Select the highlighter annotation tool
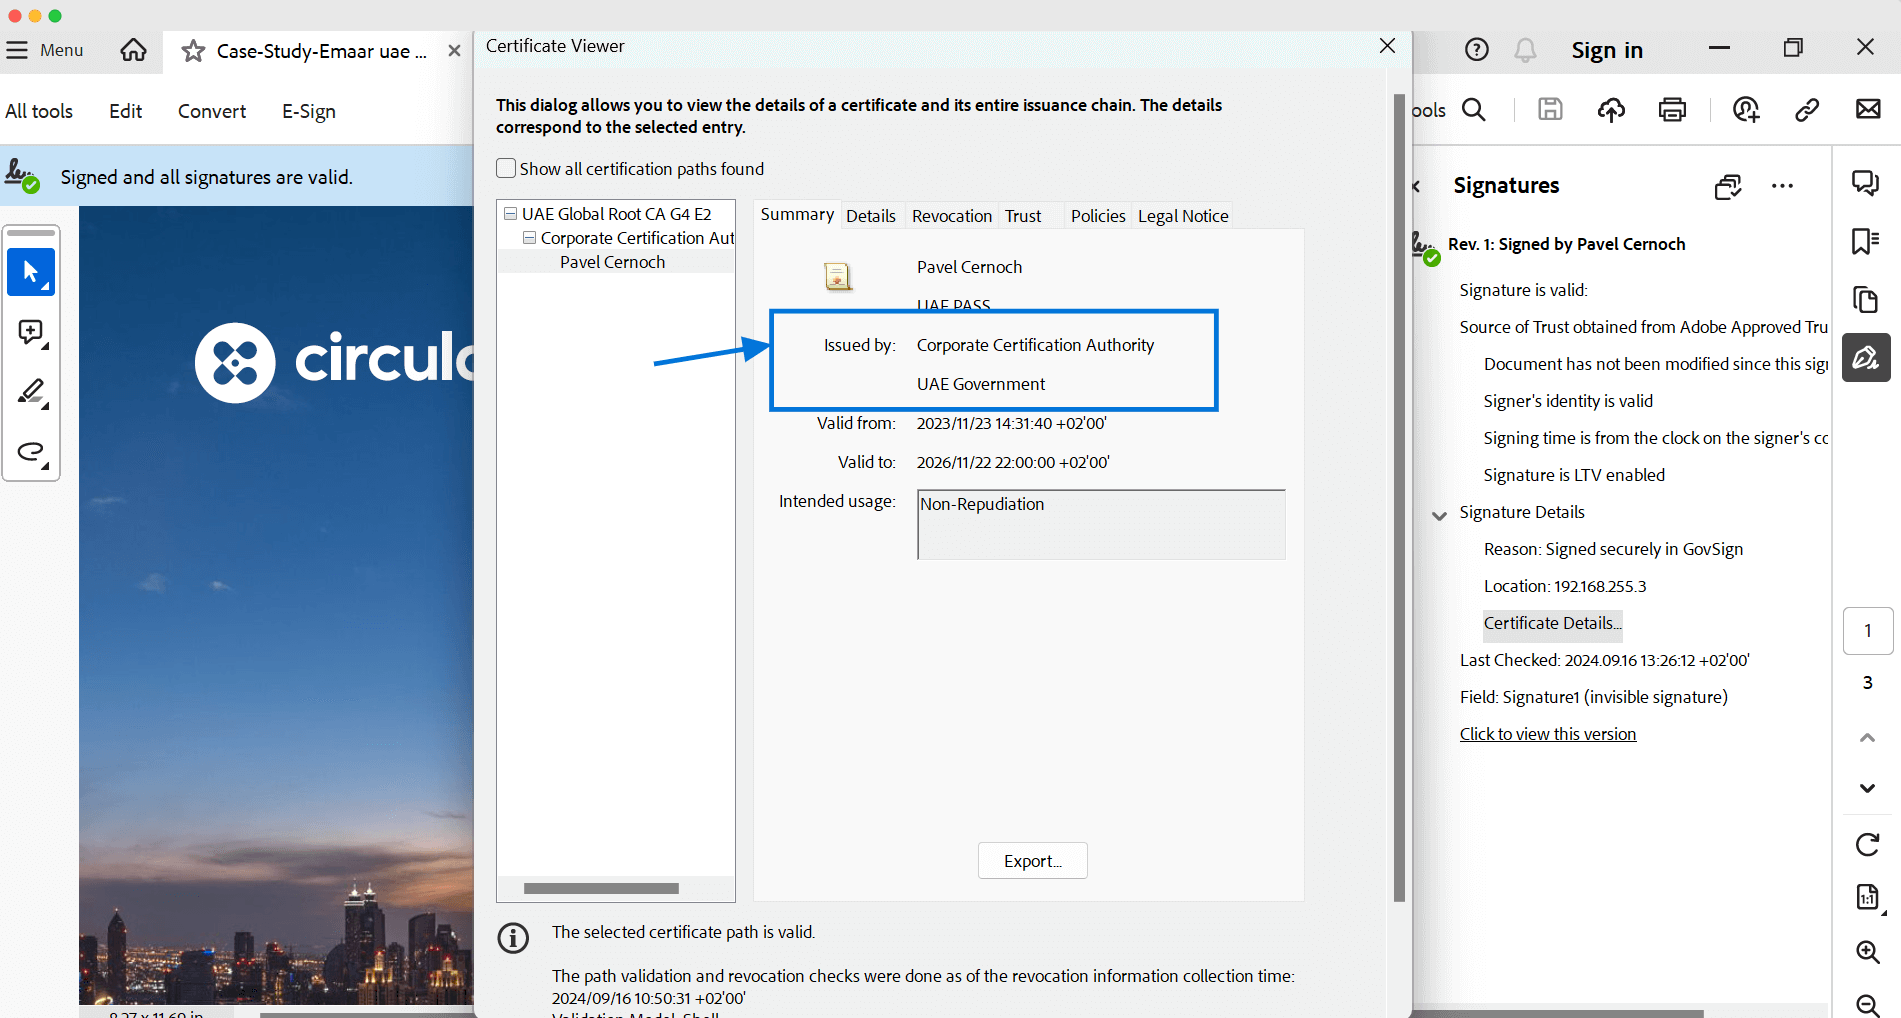The height and width of the screenshot is (1018, 1901). point(31,392)
